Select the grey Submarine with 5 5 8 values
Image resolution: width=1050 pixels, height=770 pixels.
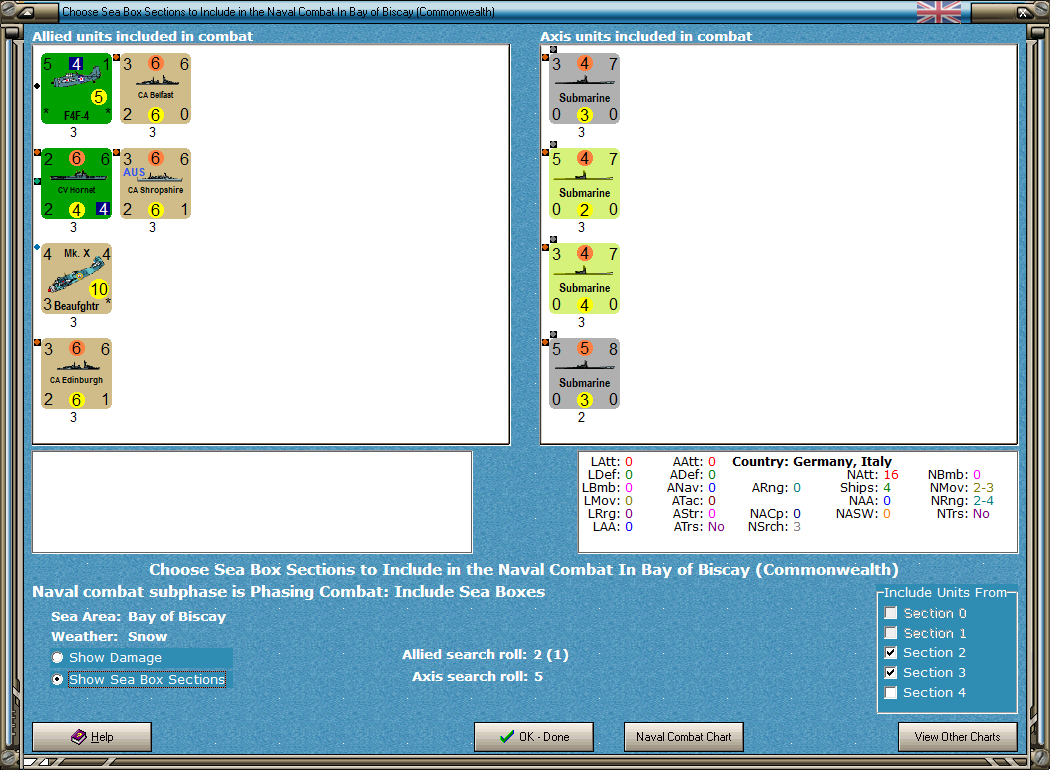584,374
